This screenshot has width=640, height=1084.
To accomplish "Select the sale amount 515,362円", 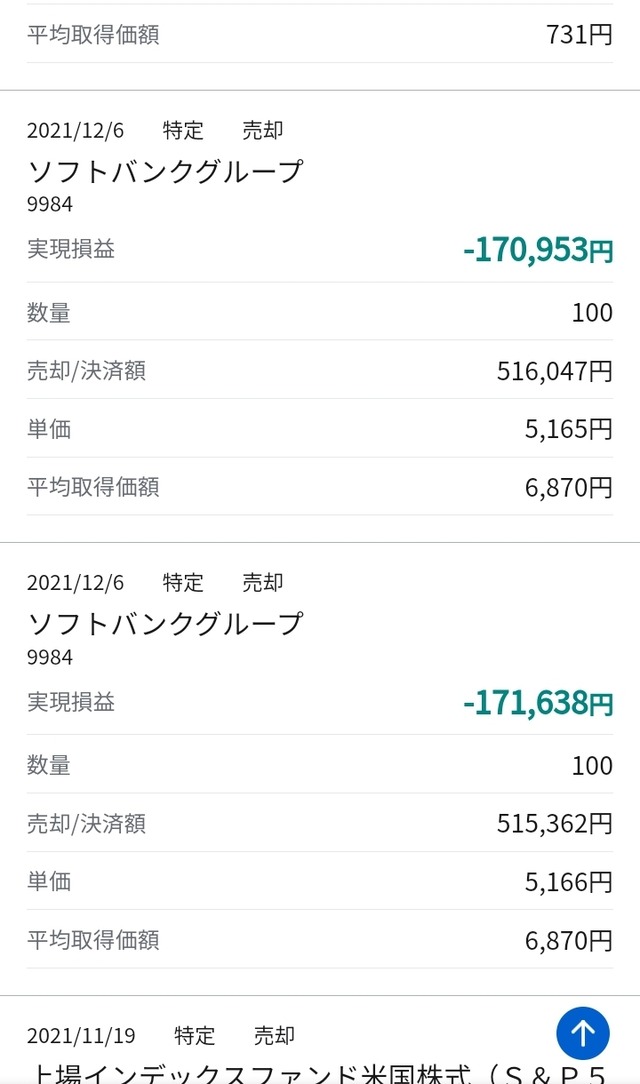I will (x=554, y=823).
